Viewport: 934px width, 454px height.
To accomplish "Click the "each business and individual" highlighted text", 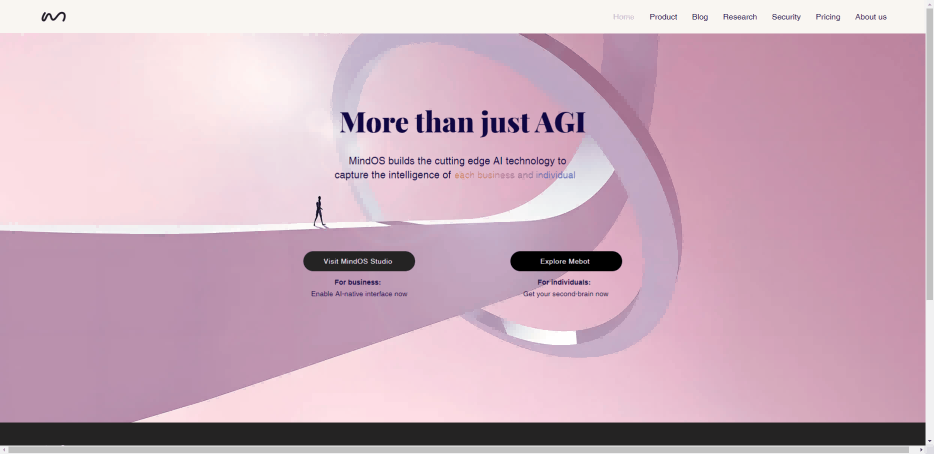I will (514, 175).
